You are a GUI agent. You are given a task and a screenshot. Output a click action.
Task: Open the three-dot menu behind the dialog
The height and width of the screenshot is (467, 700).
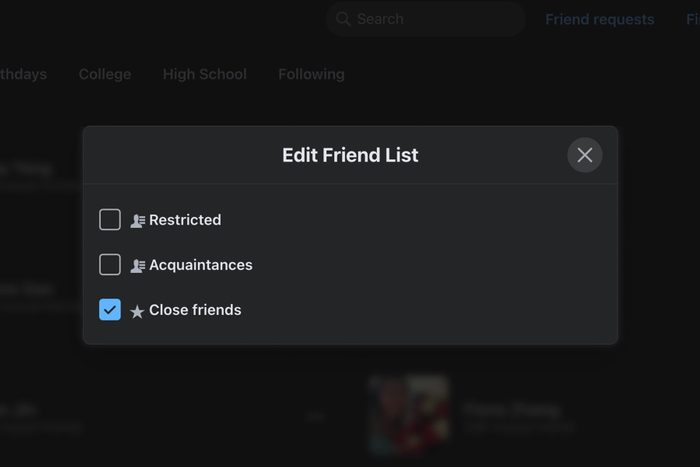pos(315,416)
